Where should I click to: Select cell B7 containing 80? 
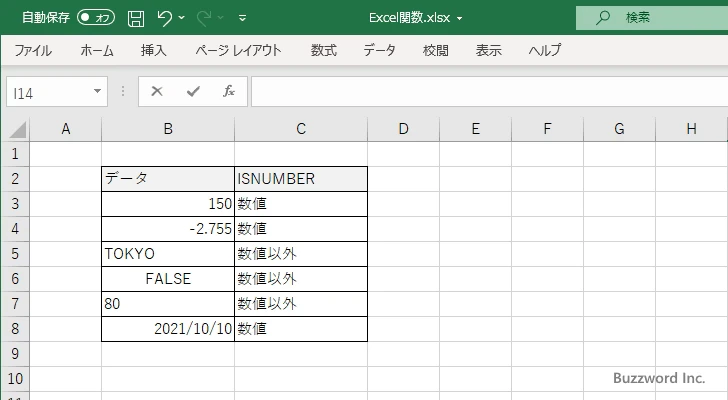pyautogui.click(x=168, y=304)
